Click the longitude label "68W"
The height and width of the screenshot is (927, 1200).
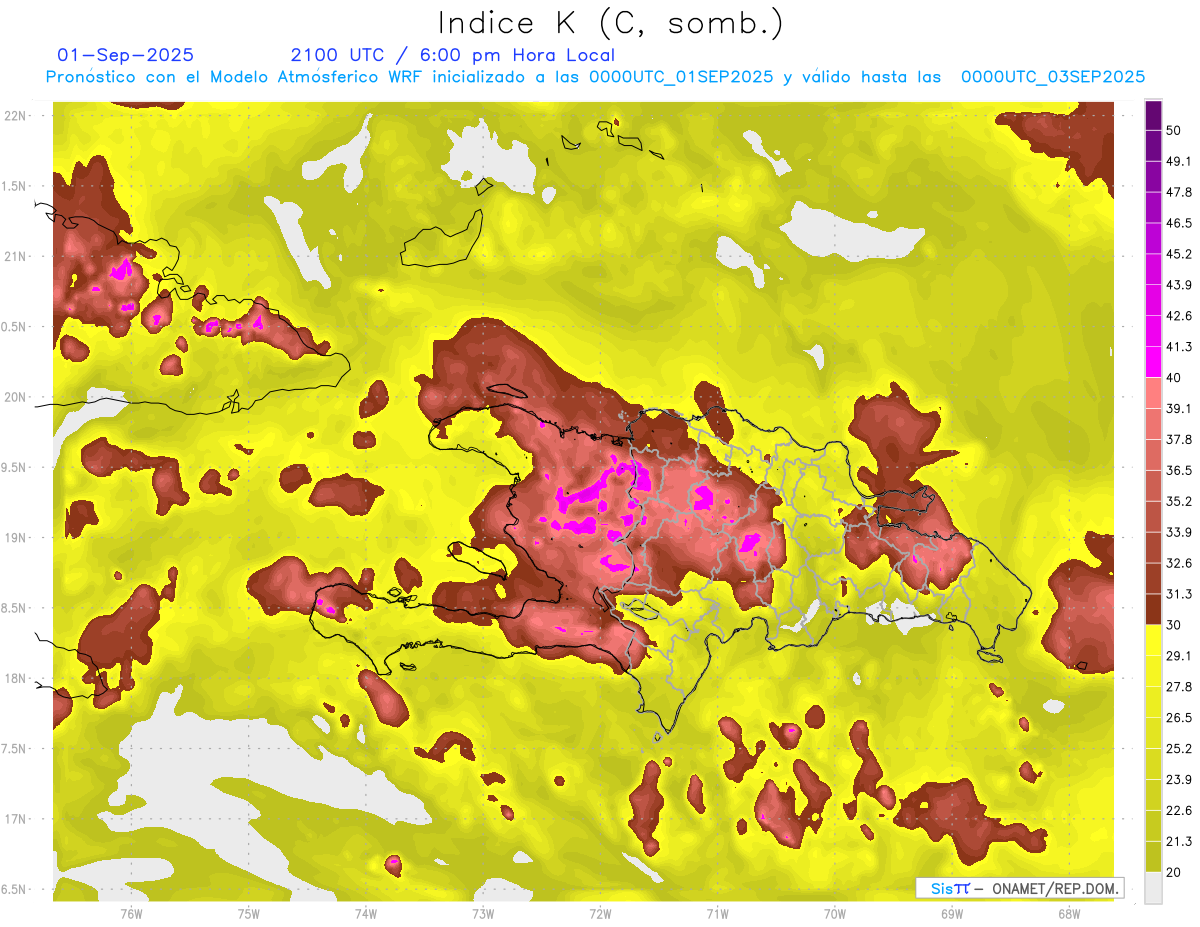[1069, 914]
